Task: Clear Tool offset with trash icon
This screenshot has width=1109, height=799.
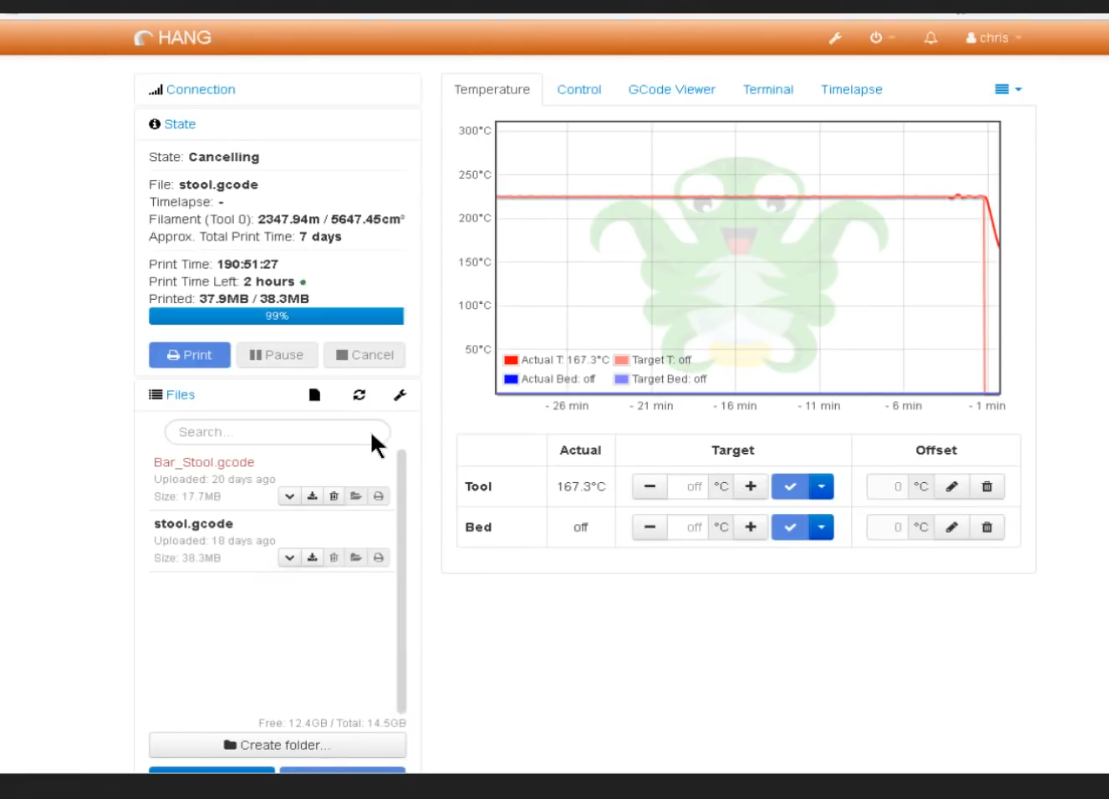Action: coord(987,486)
